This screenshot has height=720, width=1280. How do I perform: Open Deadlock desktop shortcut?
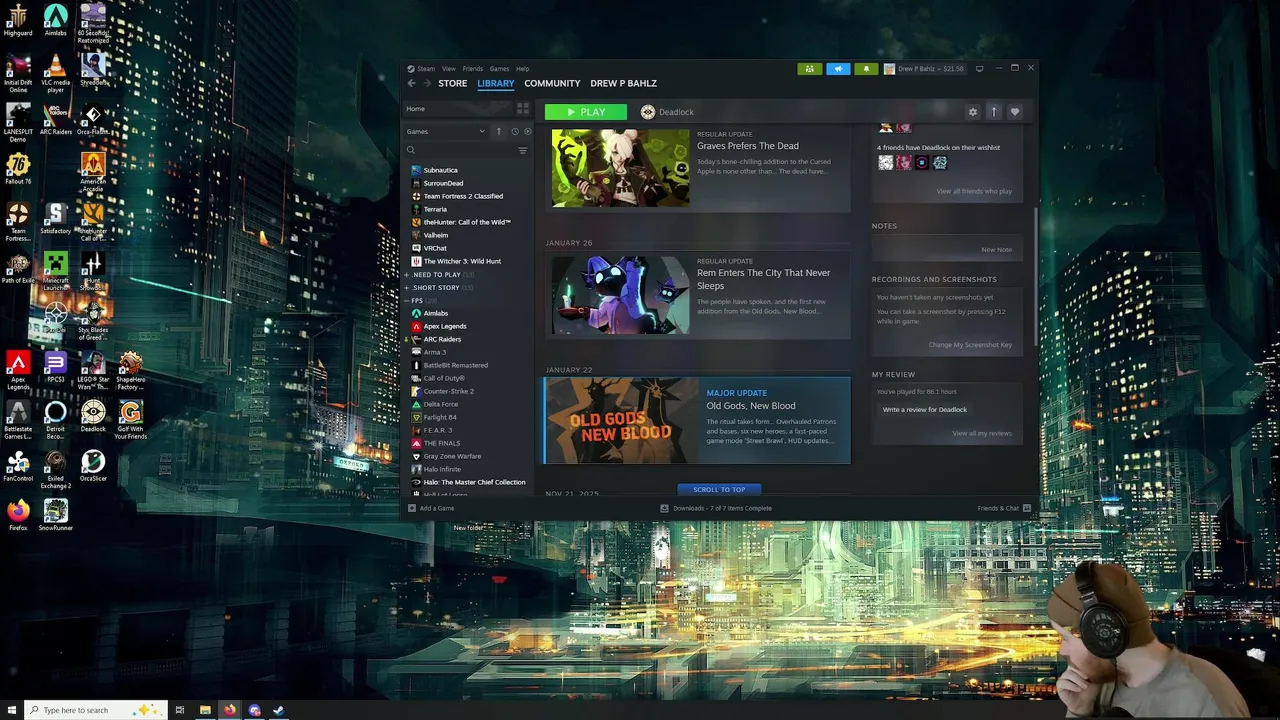click(93, 416)
